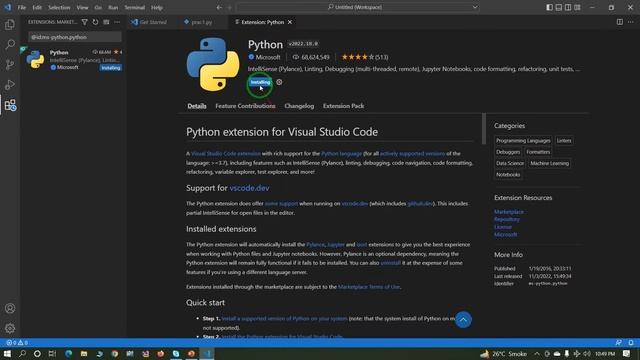640x360 pixels.
Task: Click the Data Science category tag
Action: click(x=510, y=163)
